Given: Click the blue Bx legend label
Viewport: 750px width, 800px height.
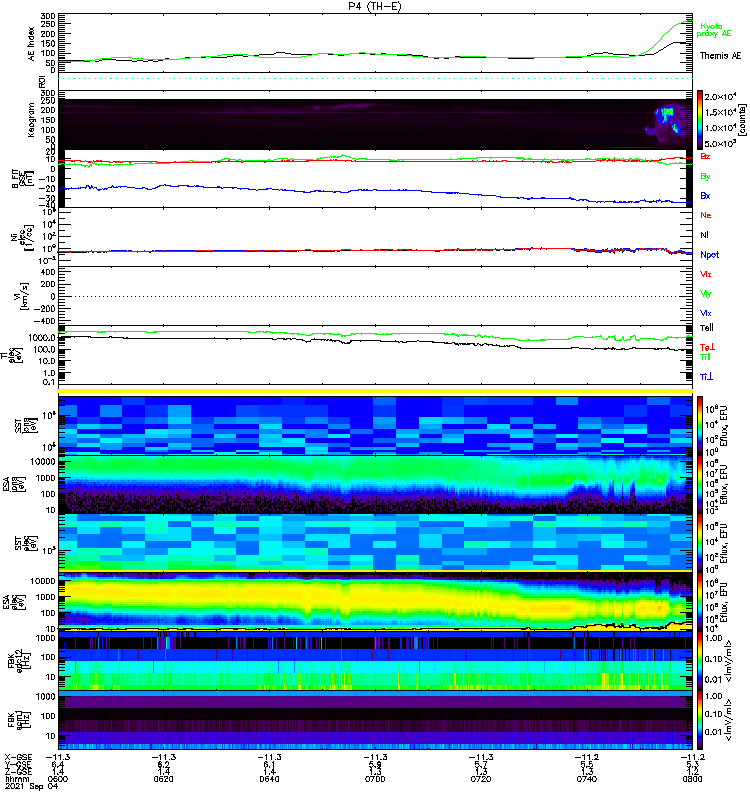Looking at the screenshot, I should click(705, 195).
